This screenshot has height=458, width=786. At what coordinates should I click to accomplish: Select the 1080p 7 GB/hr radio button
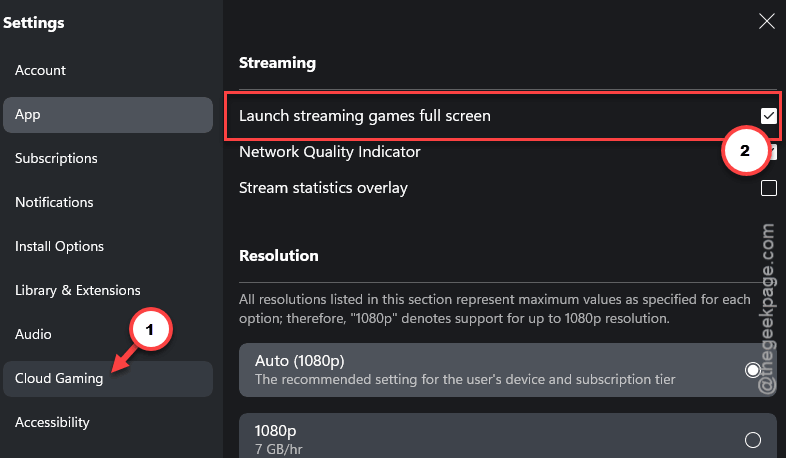(x=752, y=440)
